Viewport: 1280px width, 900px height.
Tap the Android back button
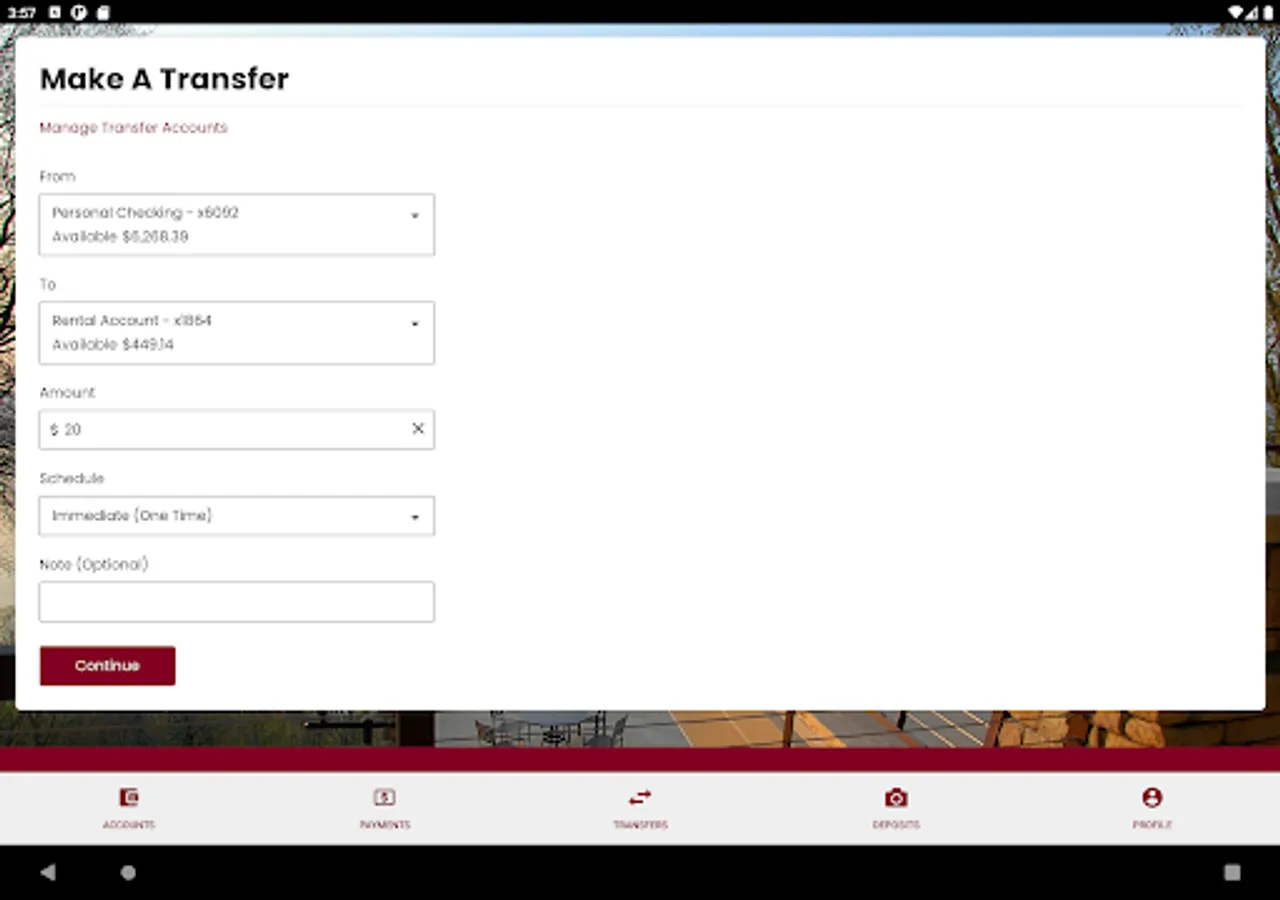[x=47, y=872]
